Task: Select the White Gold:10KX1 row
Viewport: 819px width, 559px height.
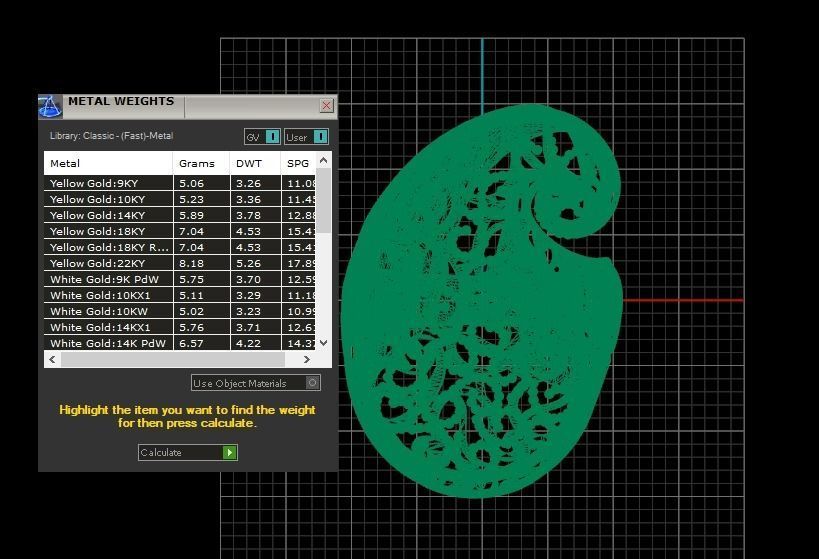Action: coord(180,295)
